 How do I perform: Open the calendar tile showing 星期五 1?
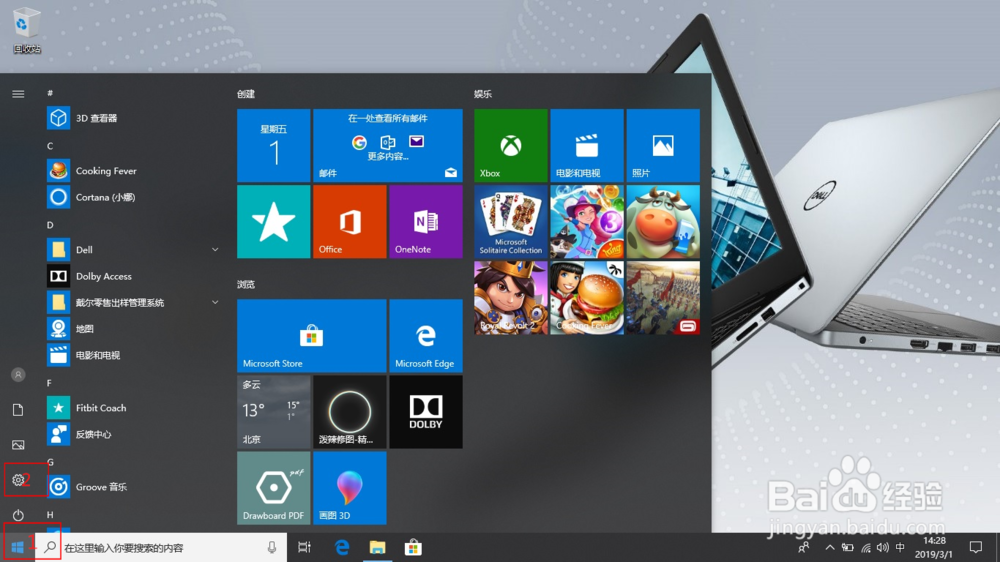(274, 145)
